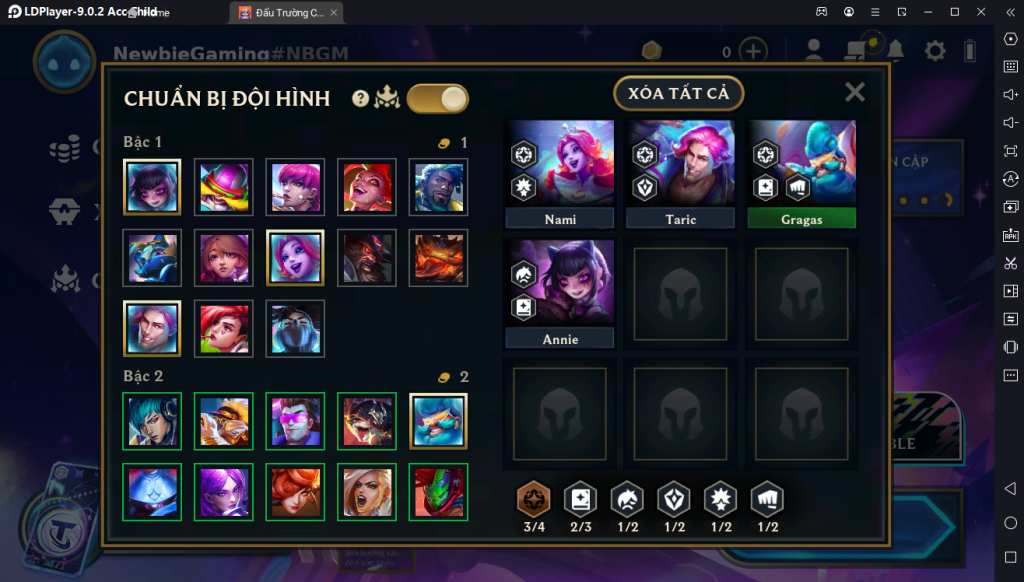Click the Android back triangle button

click(x=1010, y=489)
